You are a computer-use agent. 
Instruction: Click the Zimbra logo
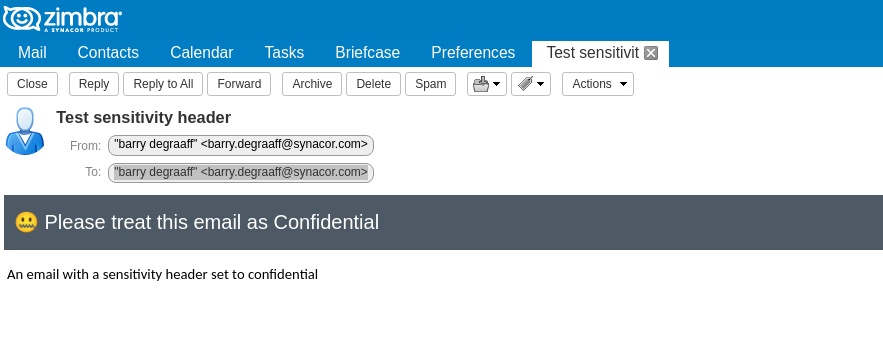(62, 19)
